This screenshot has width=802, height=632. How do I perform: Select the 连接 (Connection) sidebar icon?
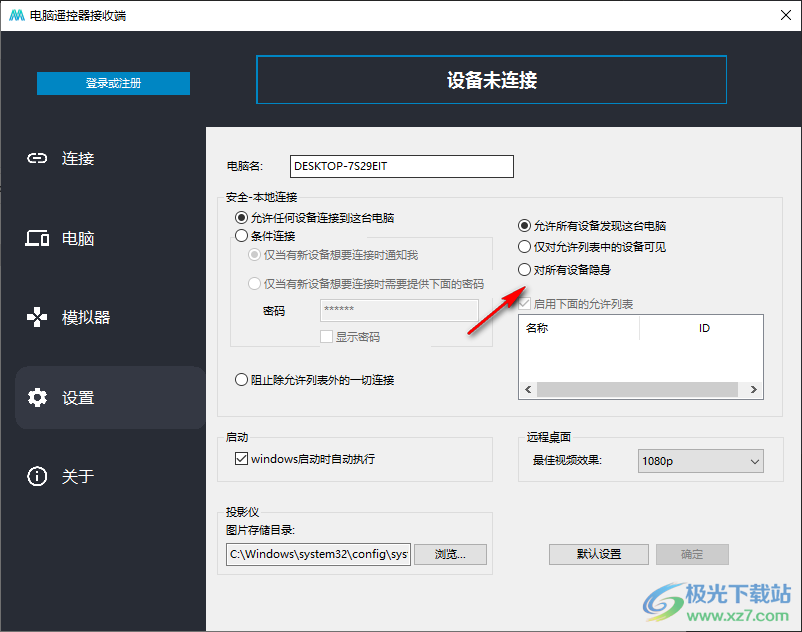click(x=37, y=158)
